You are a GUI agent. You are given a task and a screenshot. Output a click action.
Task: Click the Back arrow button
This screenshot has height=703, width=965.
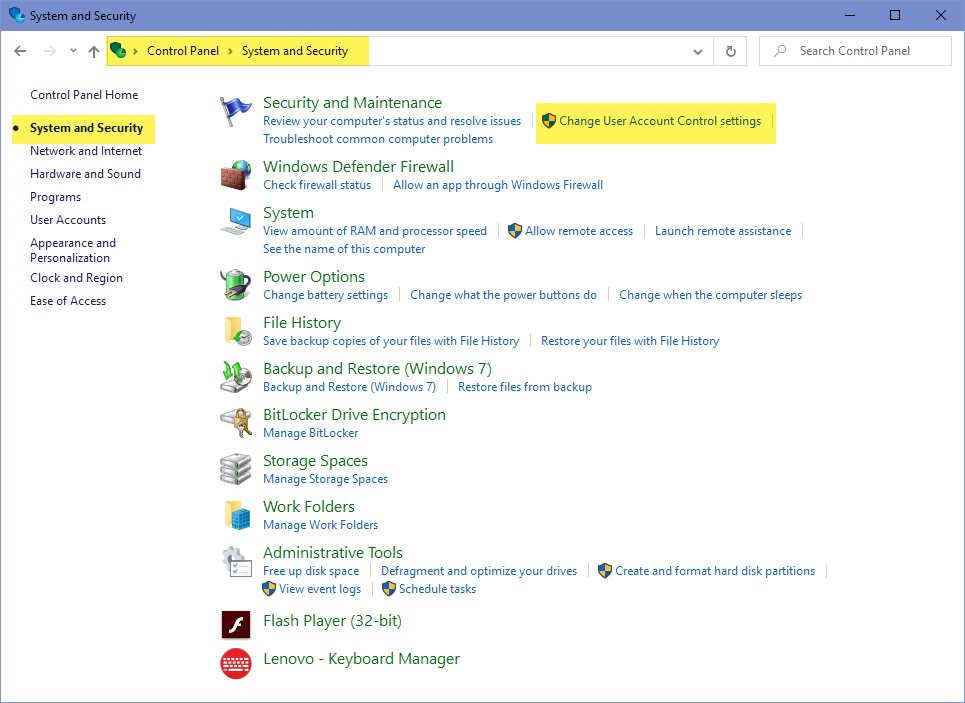pyautogui.click(x=20, y=51)
